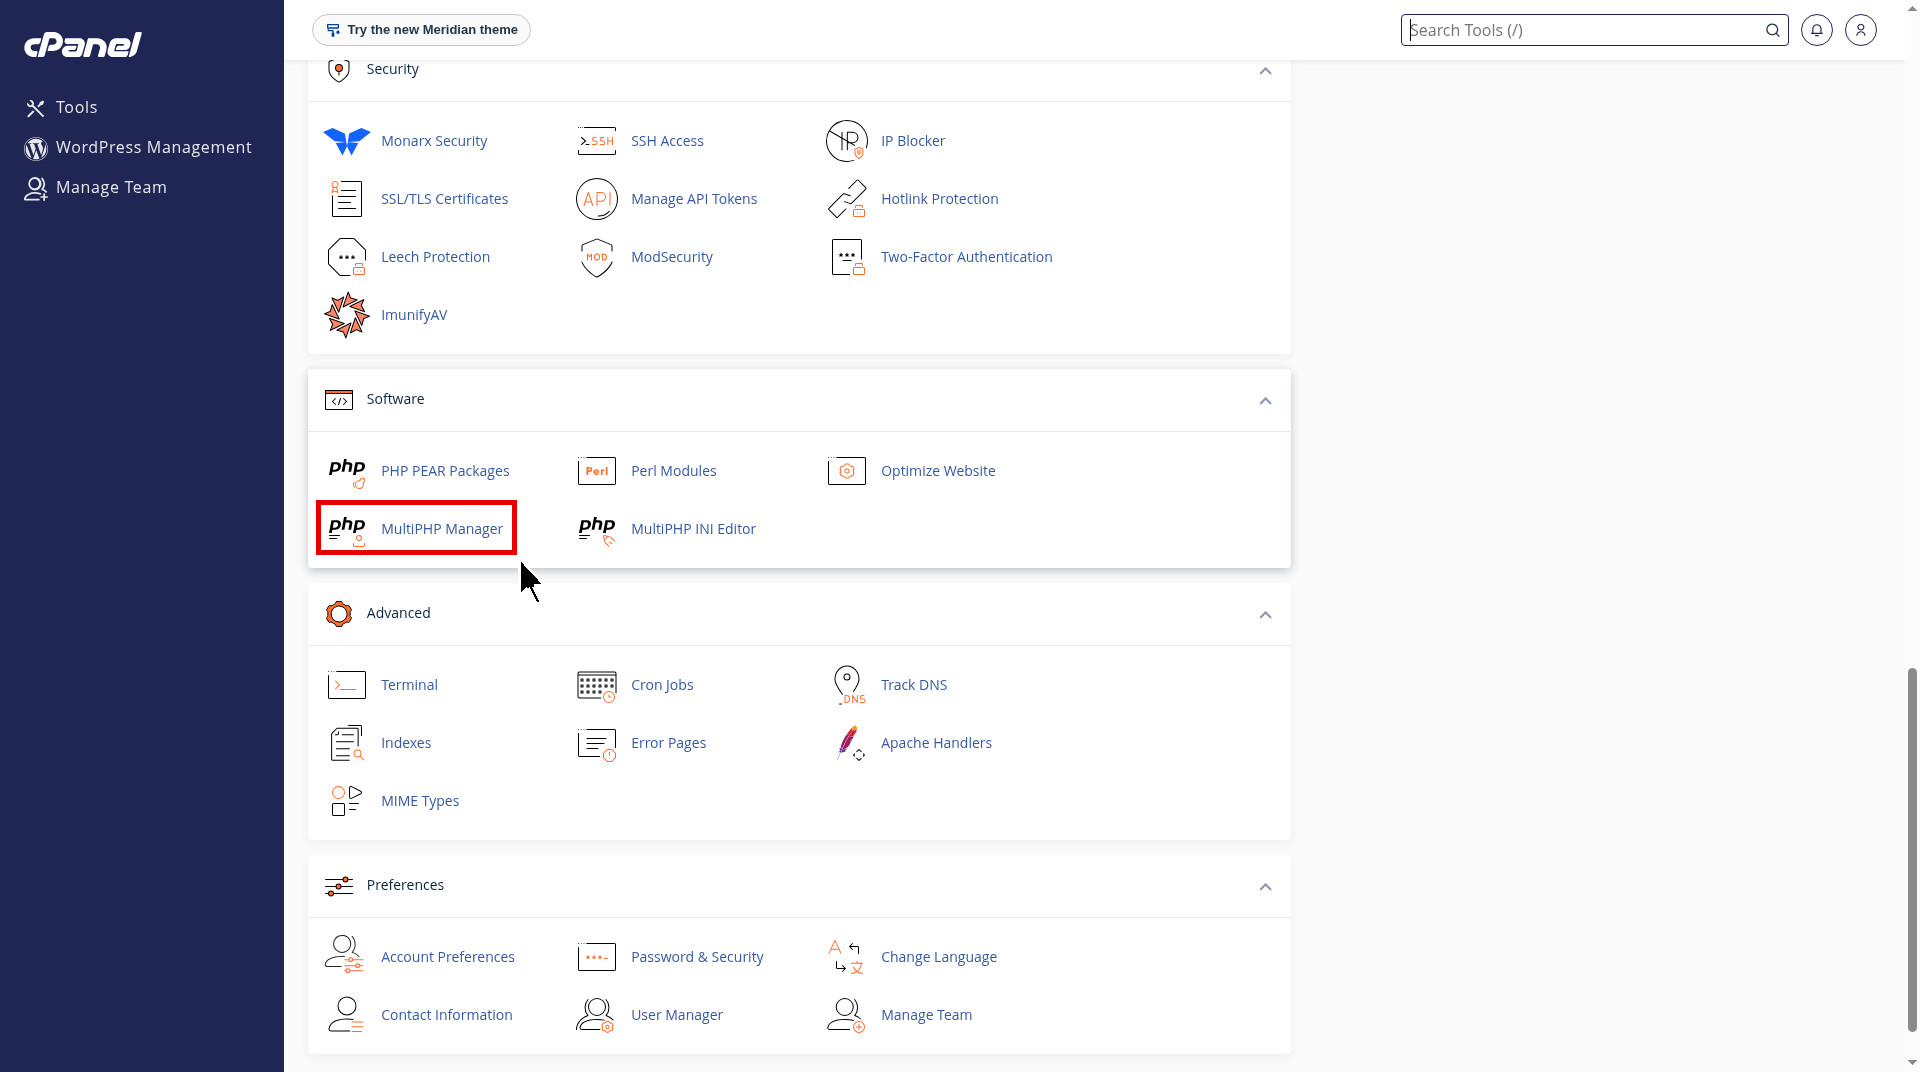This screenshot has height=1072, width=1920.
Task: Click the Change Language icon
Action: pos(847,957)
